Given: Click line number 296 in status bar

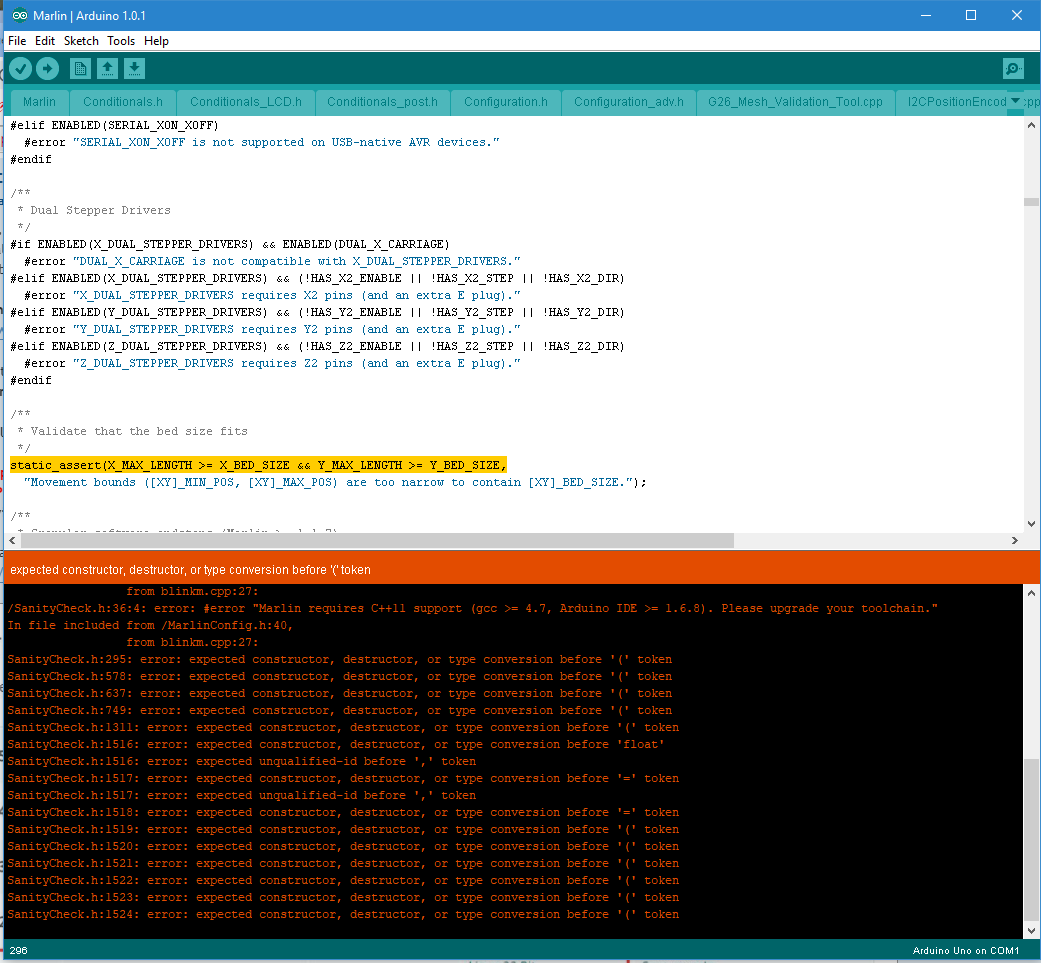Looking at the screenshot, I should coord(19,950).
